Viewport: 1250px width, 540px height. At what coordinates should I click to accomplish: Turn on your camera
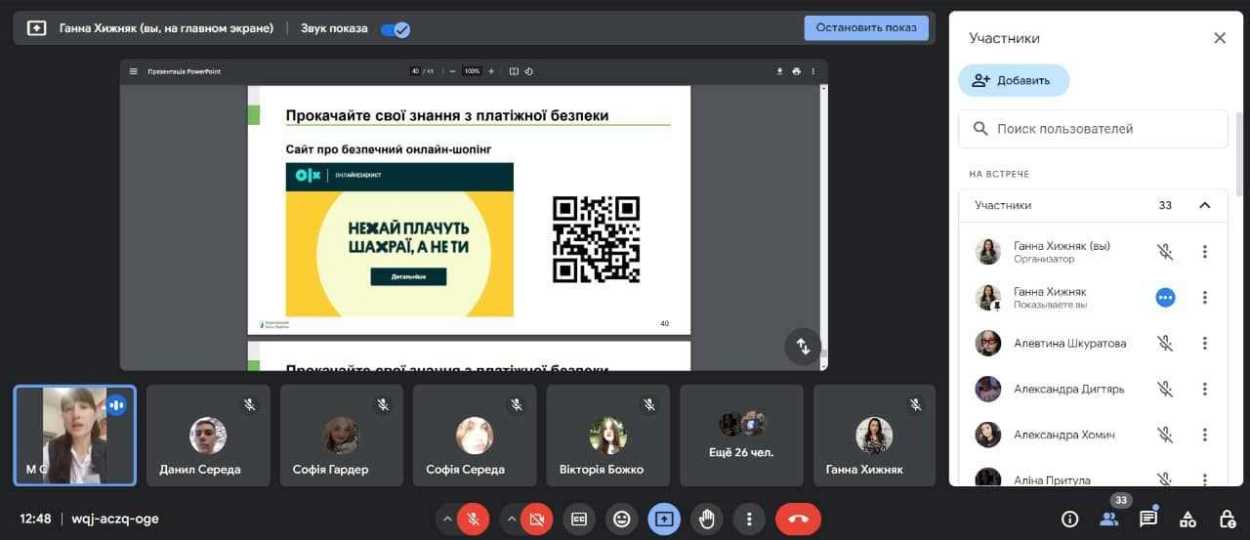(537, 519)
